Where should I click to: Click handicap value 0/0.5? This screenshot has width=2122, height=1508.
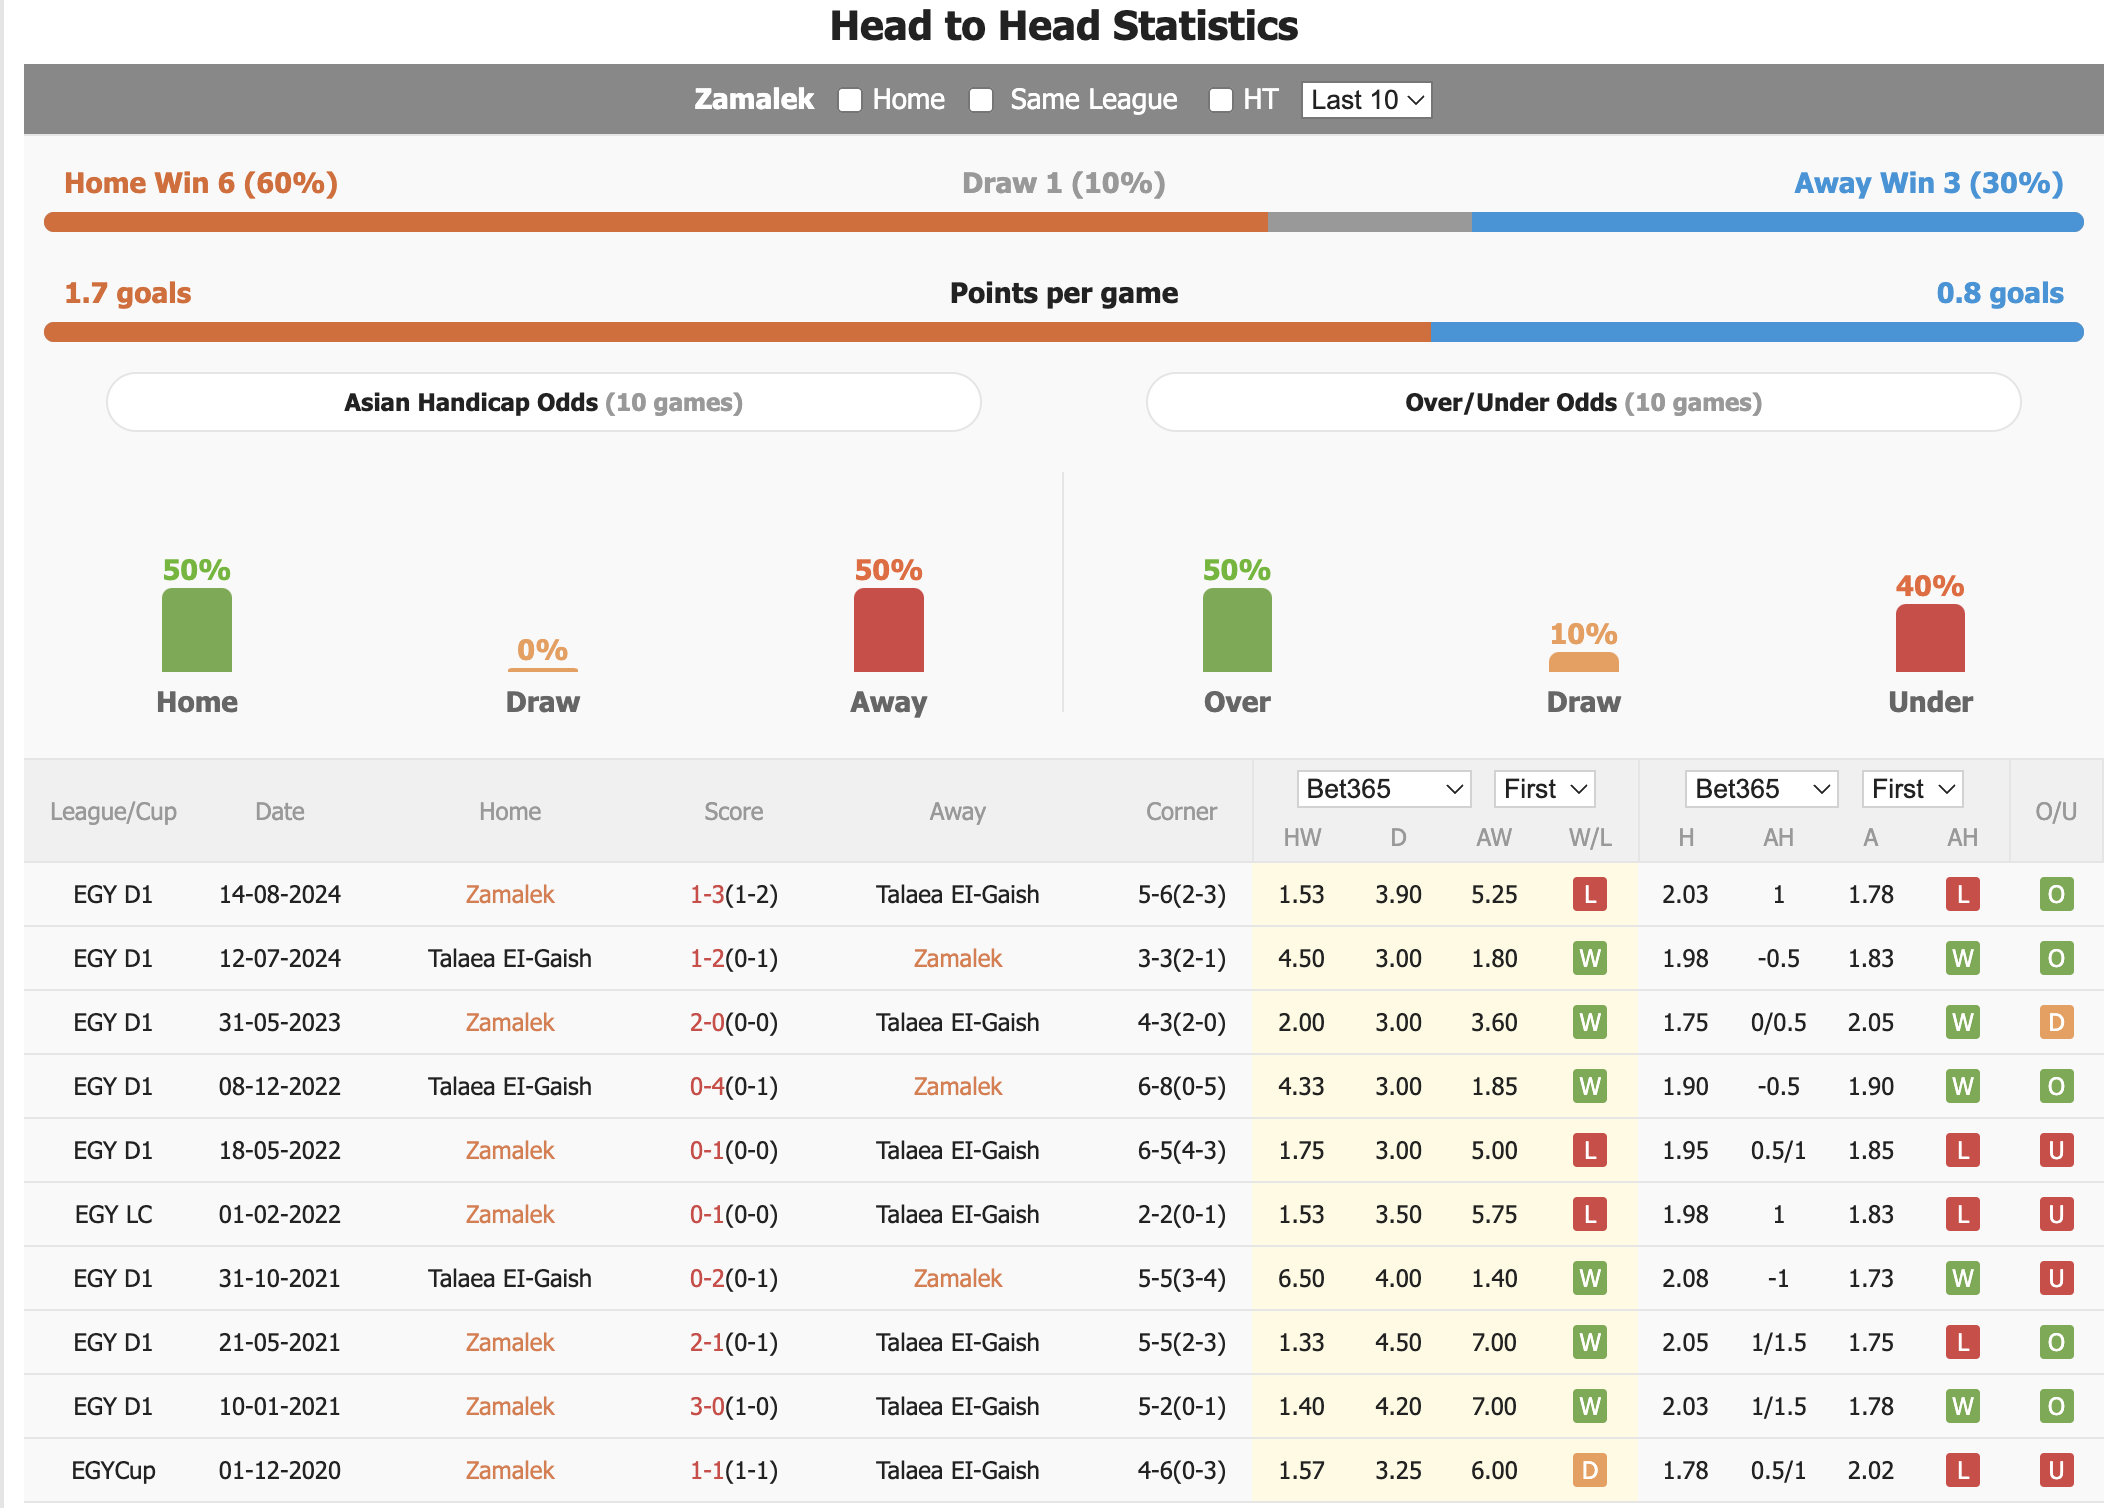click(x=1778, y=1022)
